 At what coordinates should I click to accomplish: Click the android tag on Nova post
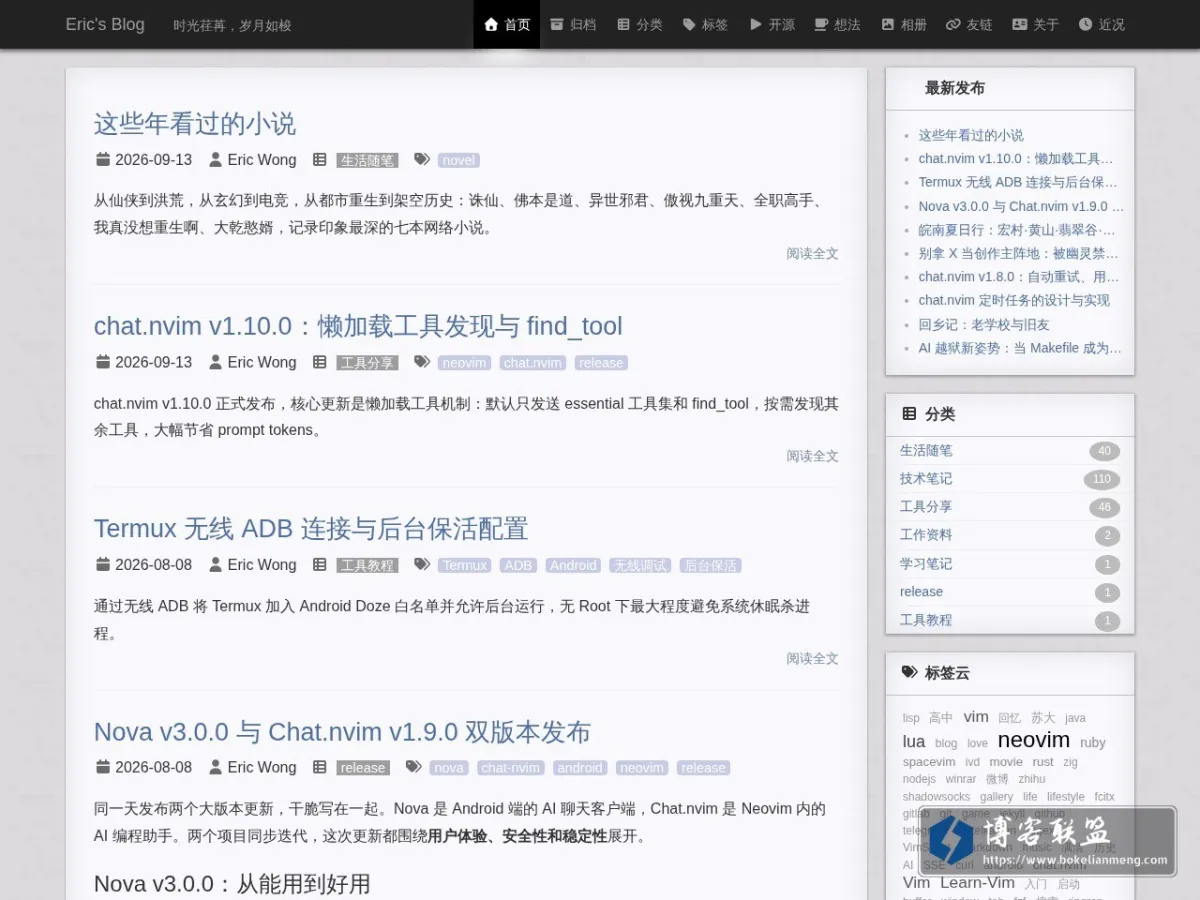point(580,768)
